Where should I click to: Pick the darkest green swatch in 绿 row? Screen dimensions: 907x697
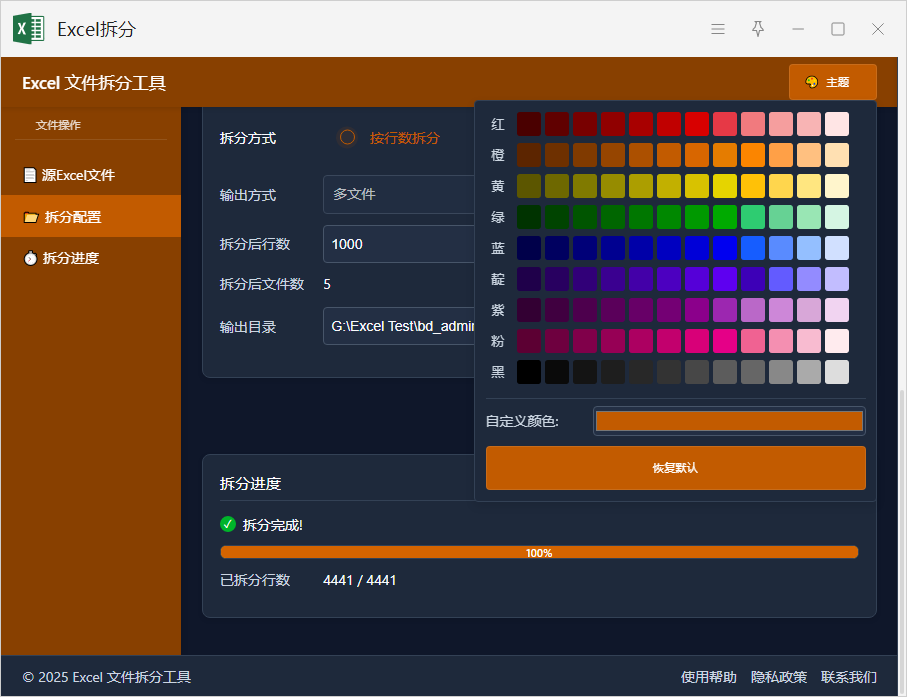coord(529,217)
